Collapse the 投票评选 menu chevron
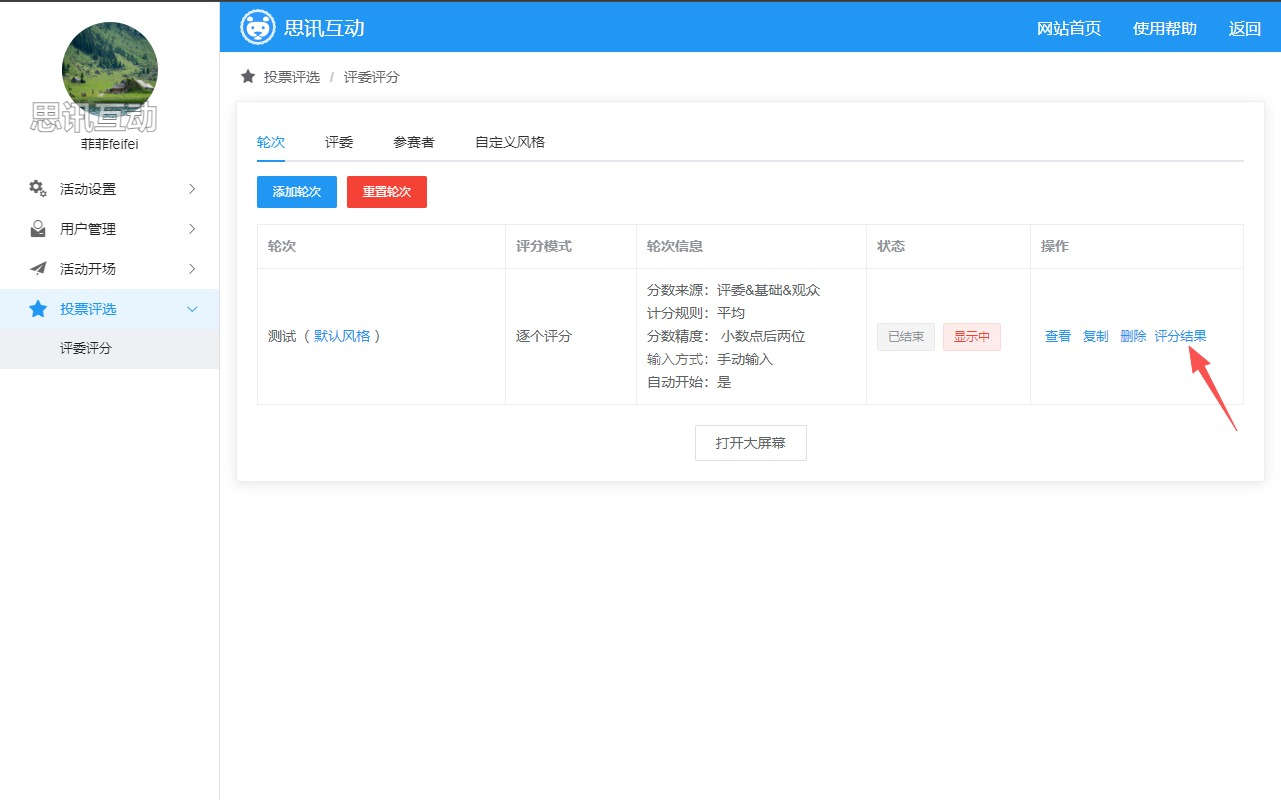 pyautogui.click(x=192, y=309)
